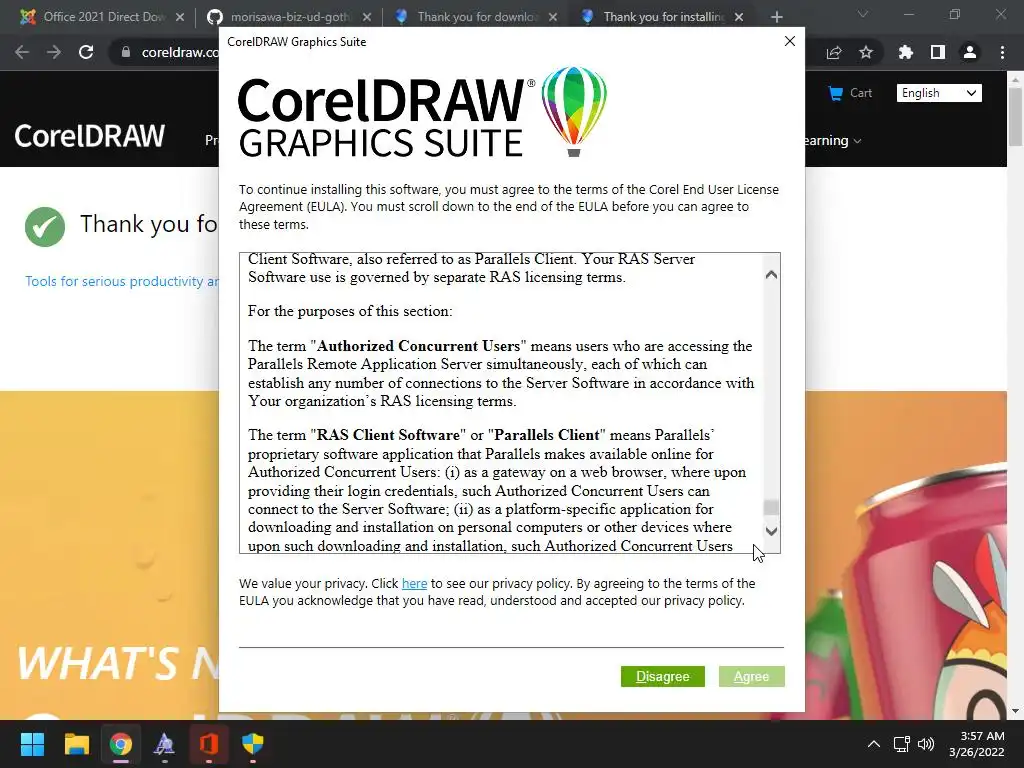Screen dimensions: 1024x768
Task: Open the privacy policy 'here' link
Action: (x=414, y=583)
